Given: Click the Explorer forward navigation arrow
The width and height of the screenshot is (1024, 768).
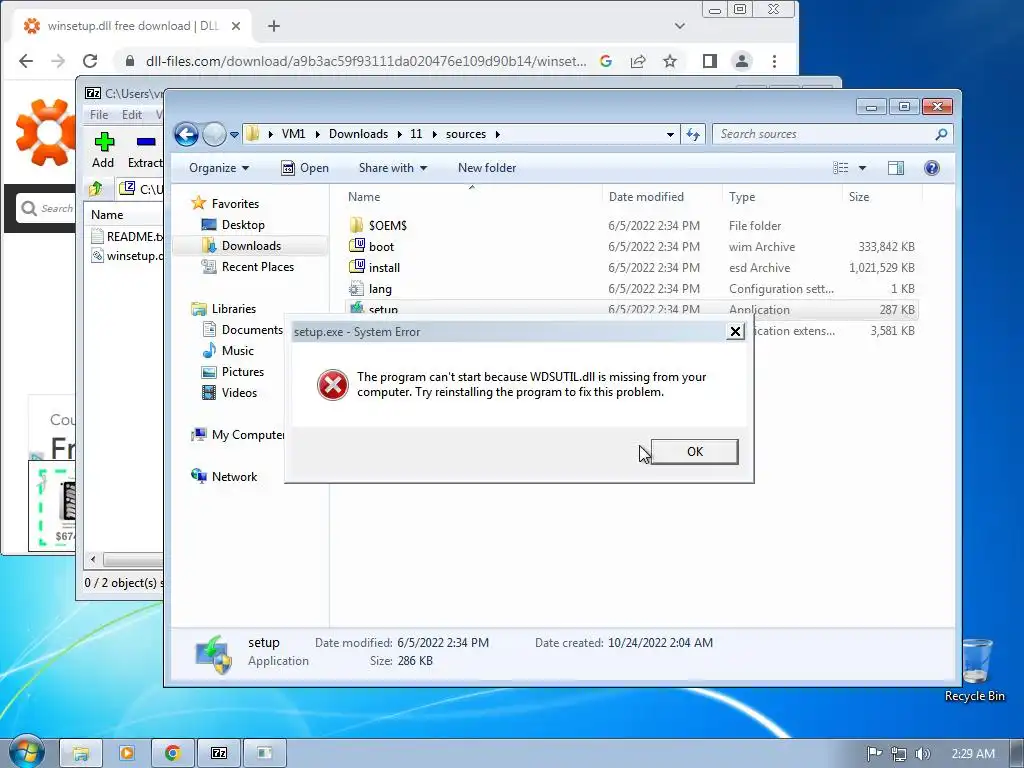Looking at the screenshot, I should 214,135.
